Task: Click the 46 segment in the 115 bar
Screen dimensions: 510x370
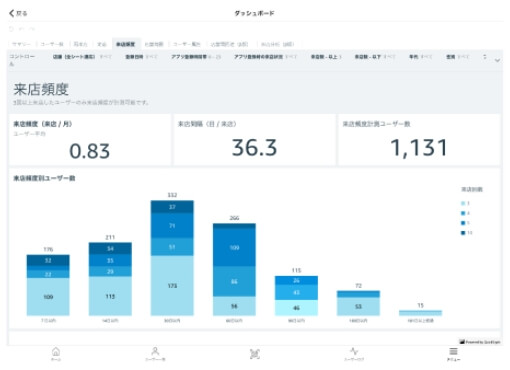Action: pyautogui.click(x=296, y=308)
